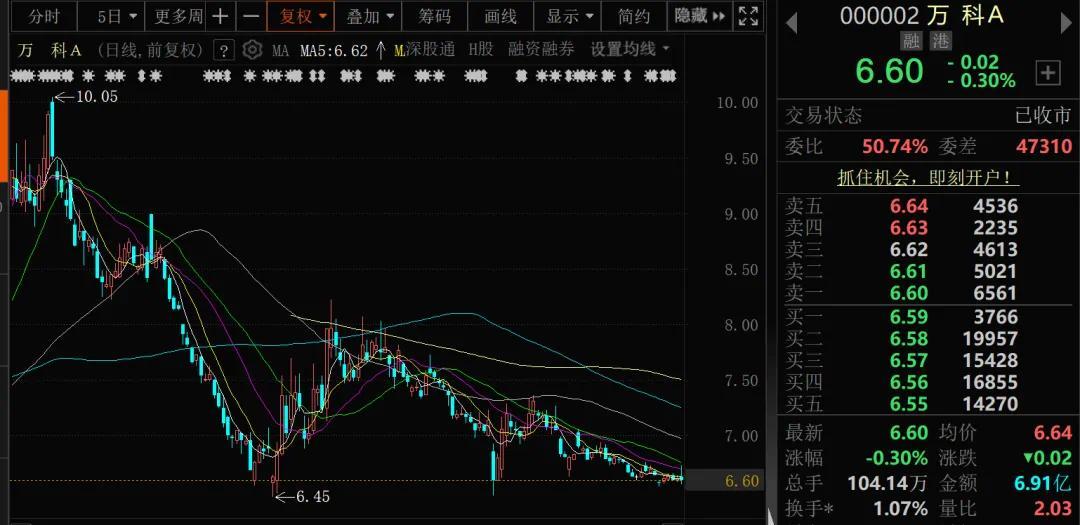
Task: Go to next stock with right arrow
Action: point(1068,23)
